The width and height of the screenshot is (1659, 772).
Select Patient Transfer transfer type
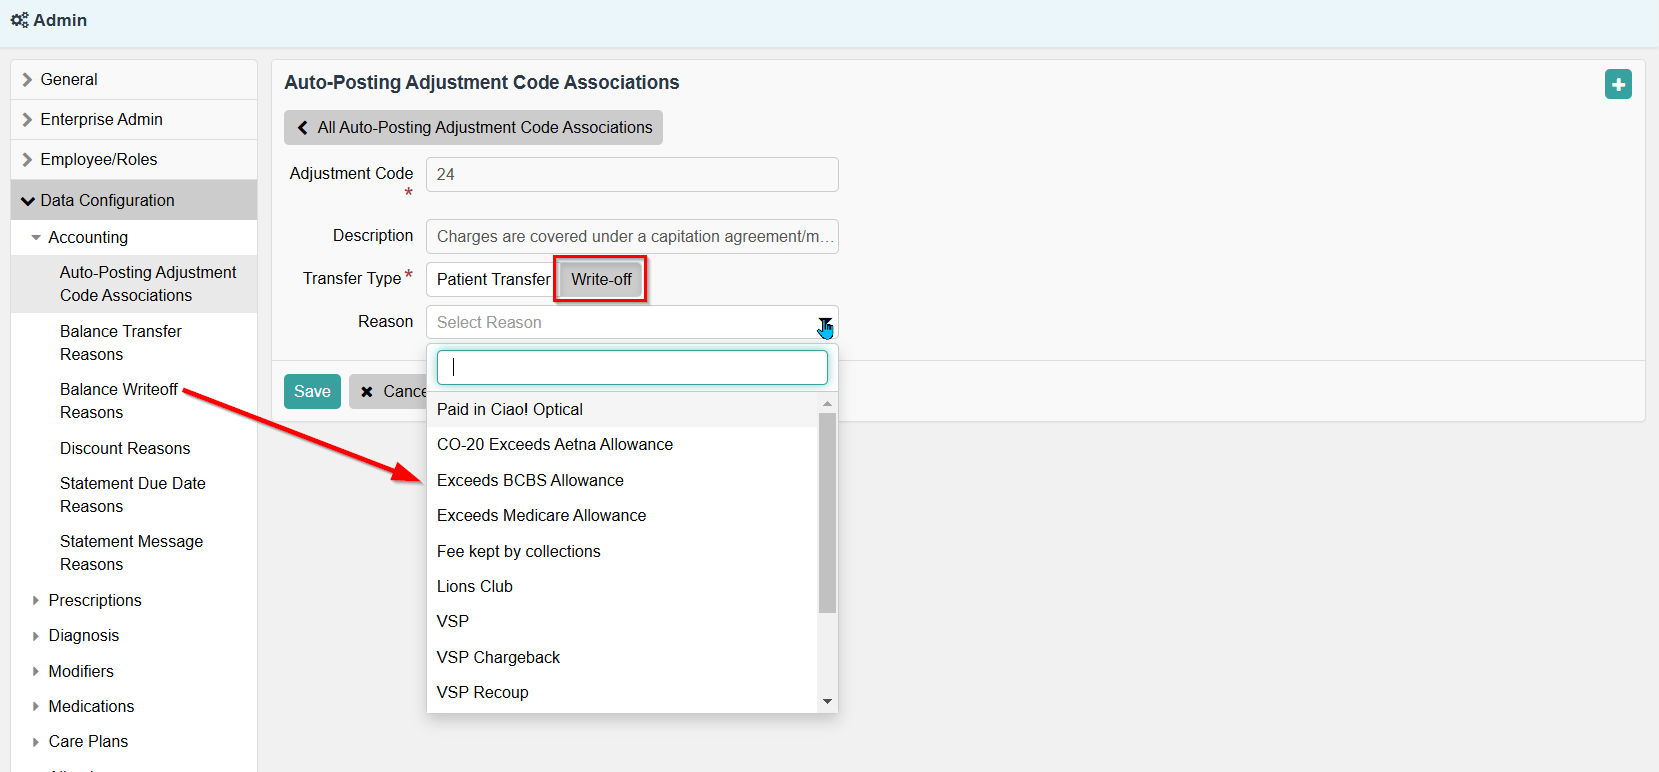(x=492, y=280)
